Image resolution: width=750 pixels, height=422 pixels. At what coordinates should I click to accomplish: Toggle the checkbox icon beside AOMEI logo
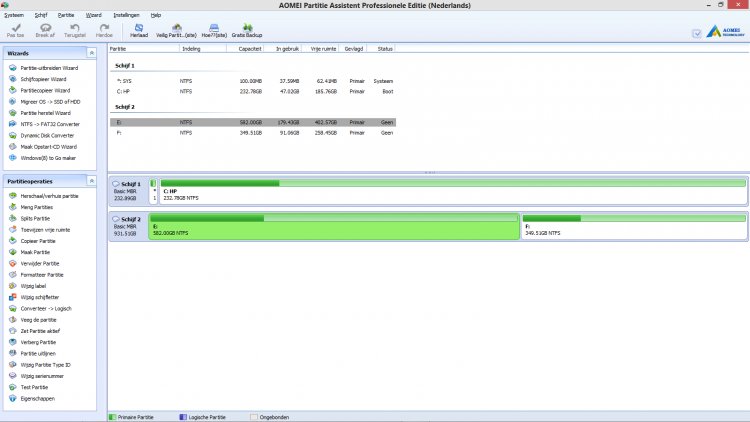pos(697,33)
